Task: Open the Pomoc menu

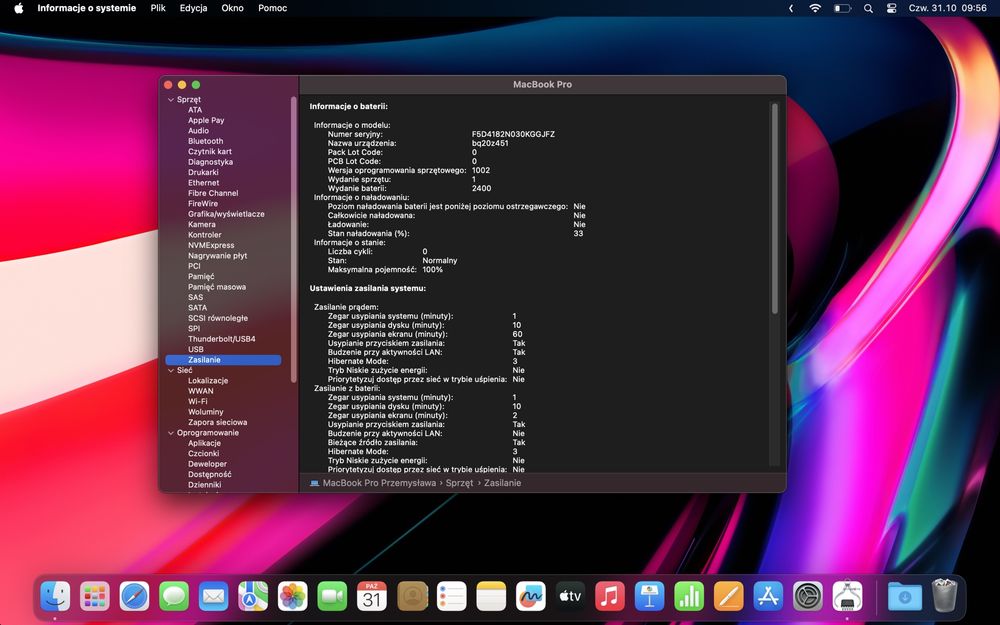Action: (x=272, y=8)
